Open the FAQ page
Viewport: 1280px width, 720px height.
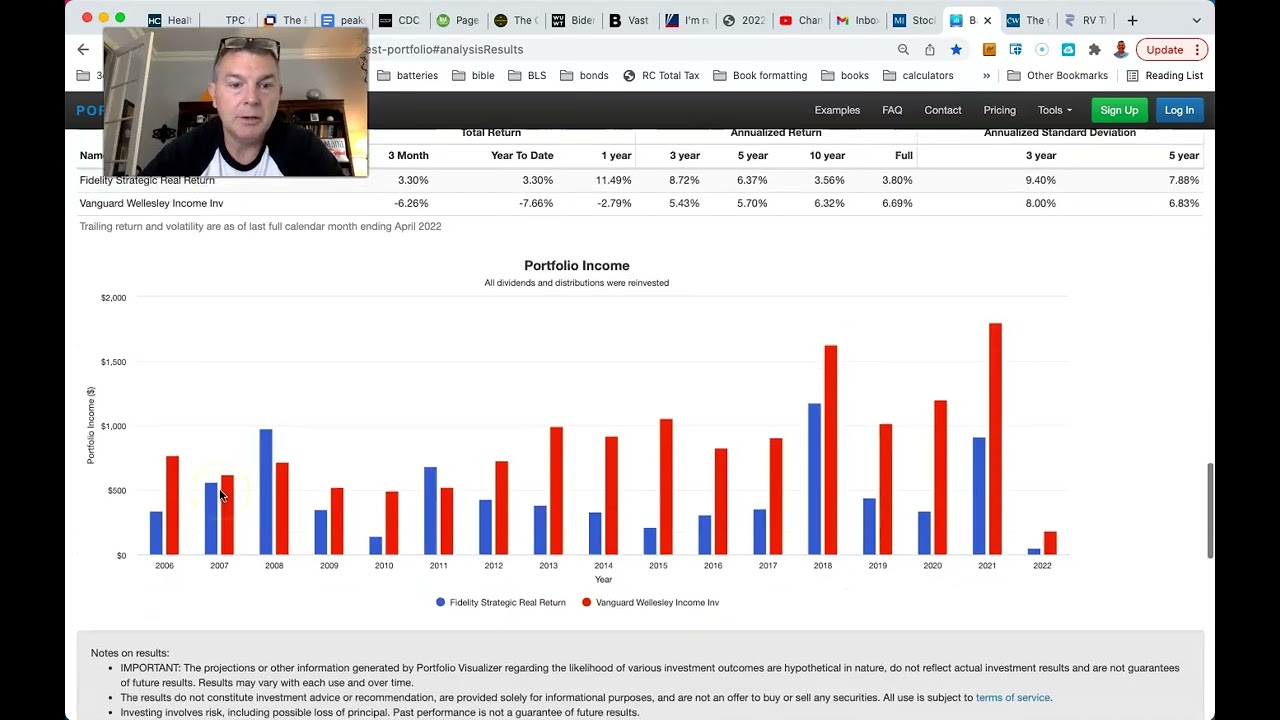(x=892, y=110)
